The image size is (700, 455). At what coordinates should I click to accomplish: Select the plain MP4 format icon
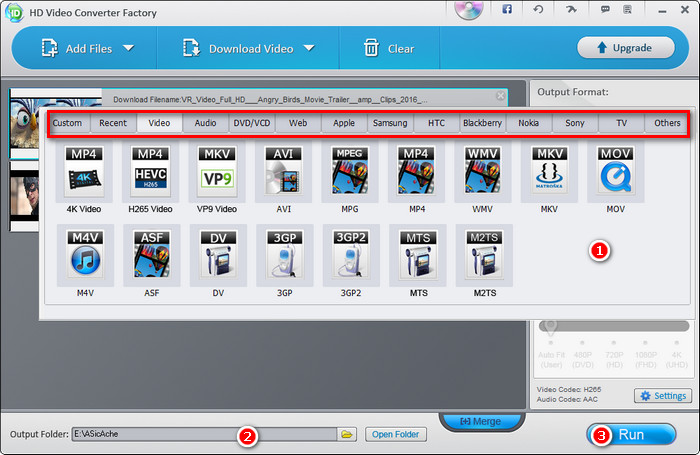click(x=417, y=173)
